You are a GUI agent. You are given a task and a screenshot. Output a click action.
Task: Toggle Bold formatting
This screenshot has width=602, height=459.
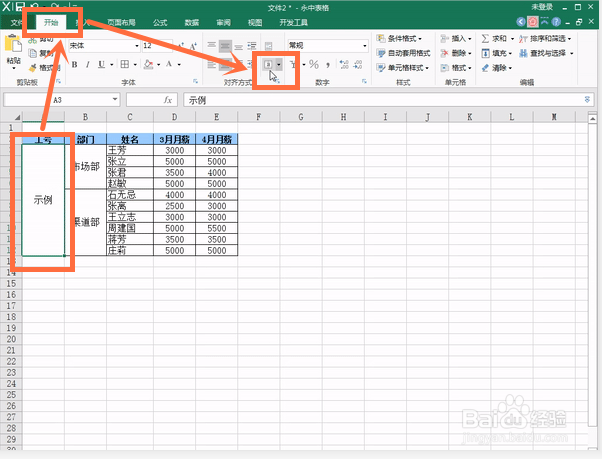(74, 64)
